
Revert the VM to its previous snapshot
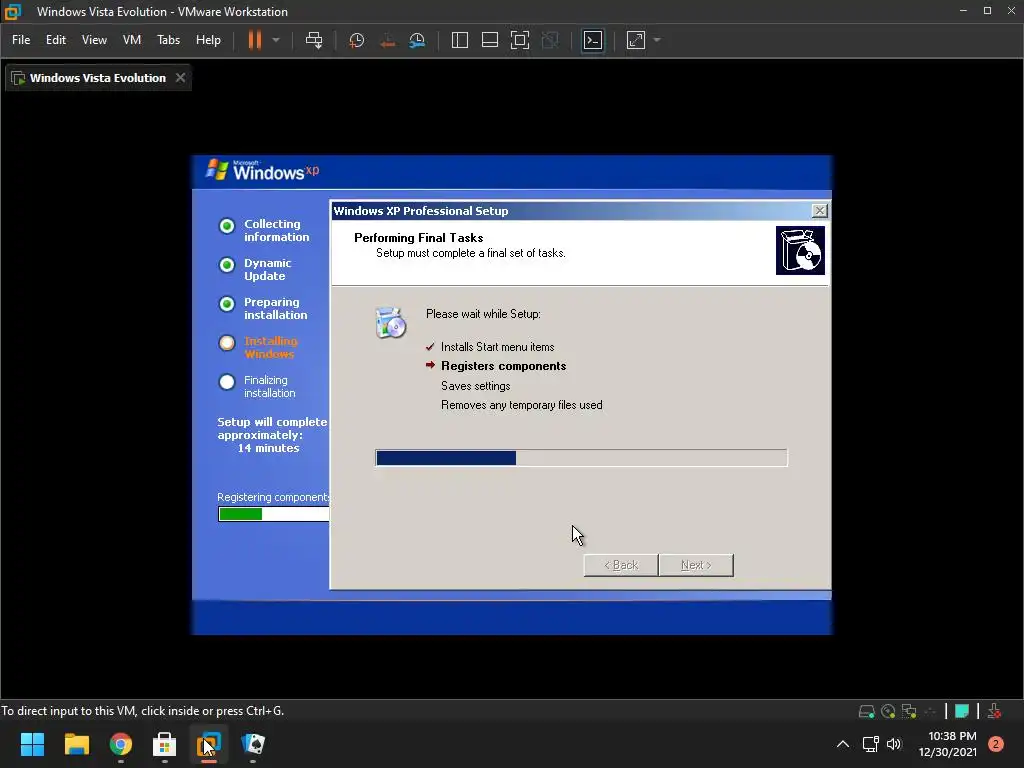tap(387, 40)
